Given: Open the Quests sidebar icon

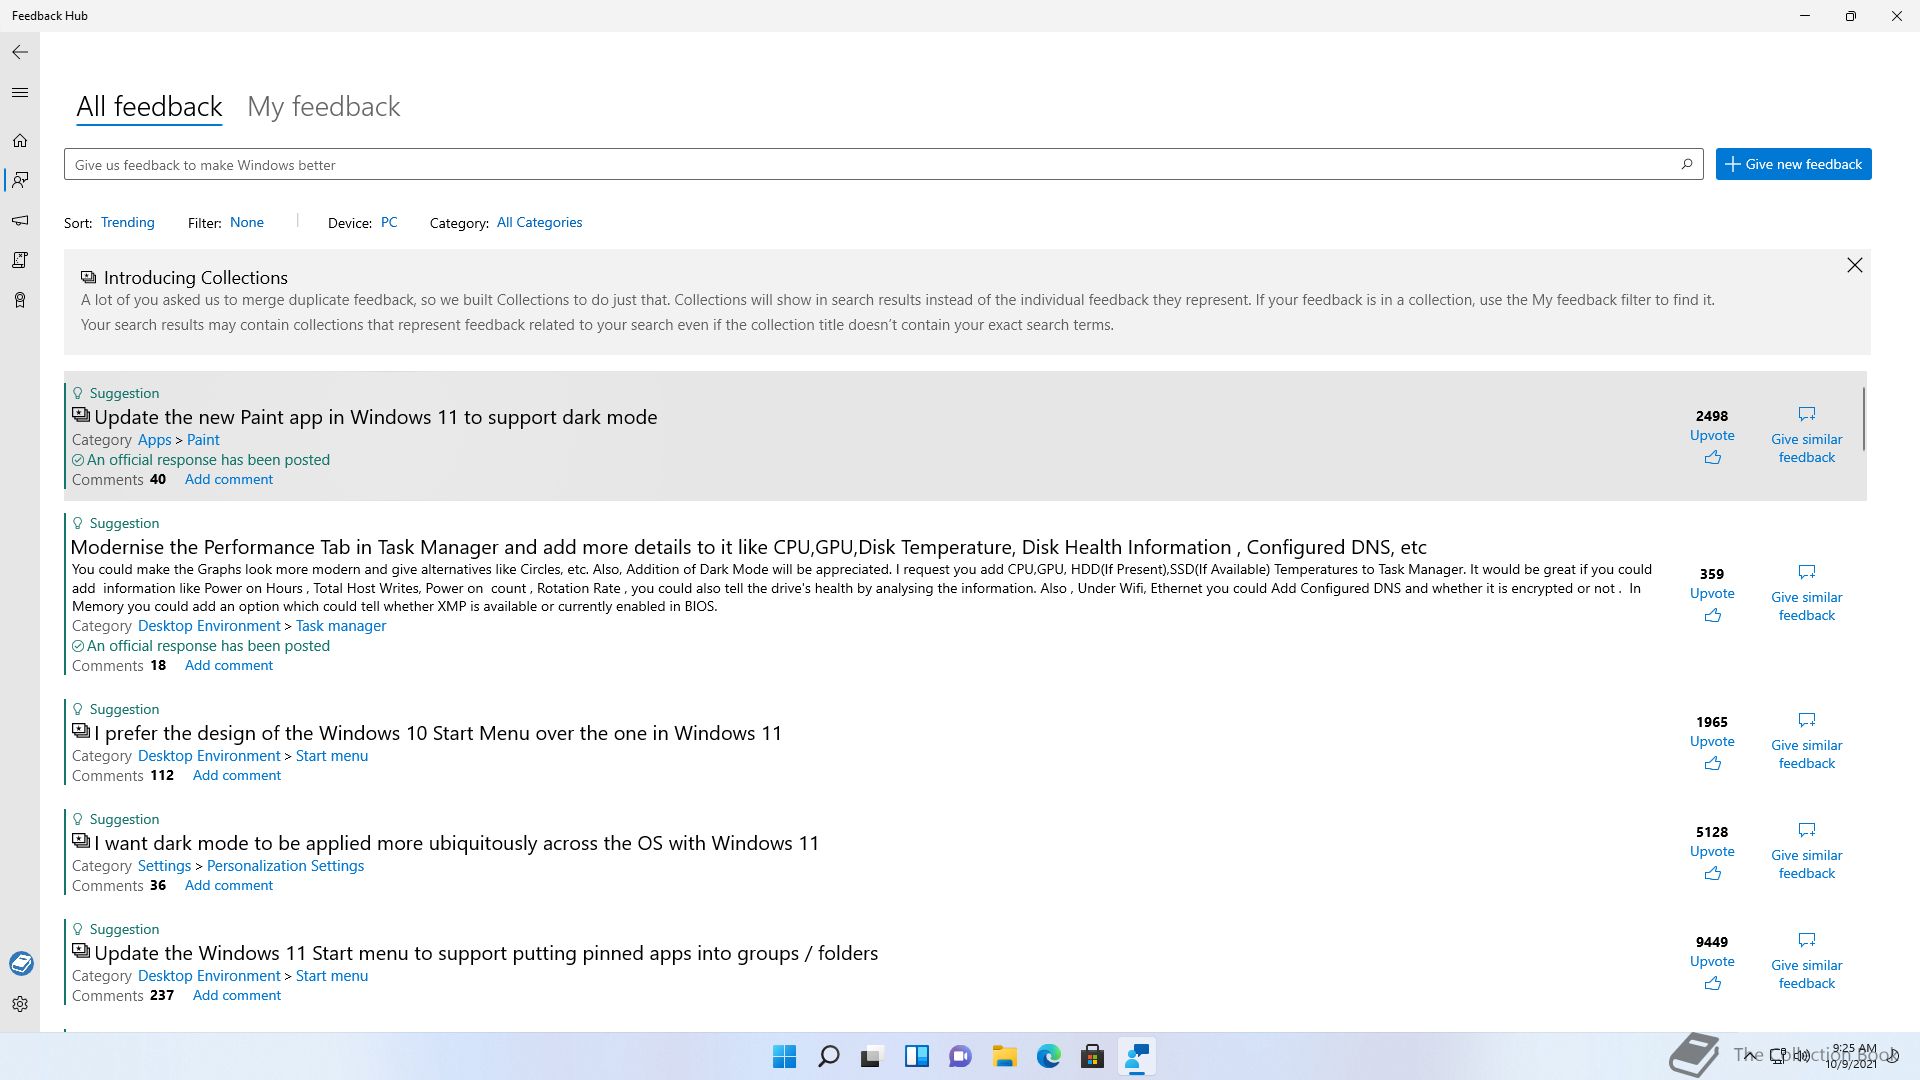Looking at the screenshot, I should 20,260.
